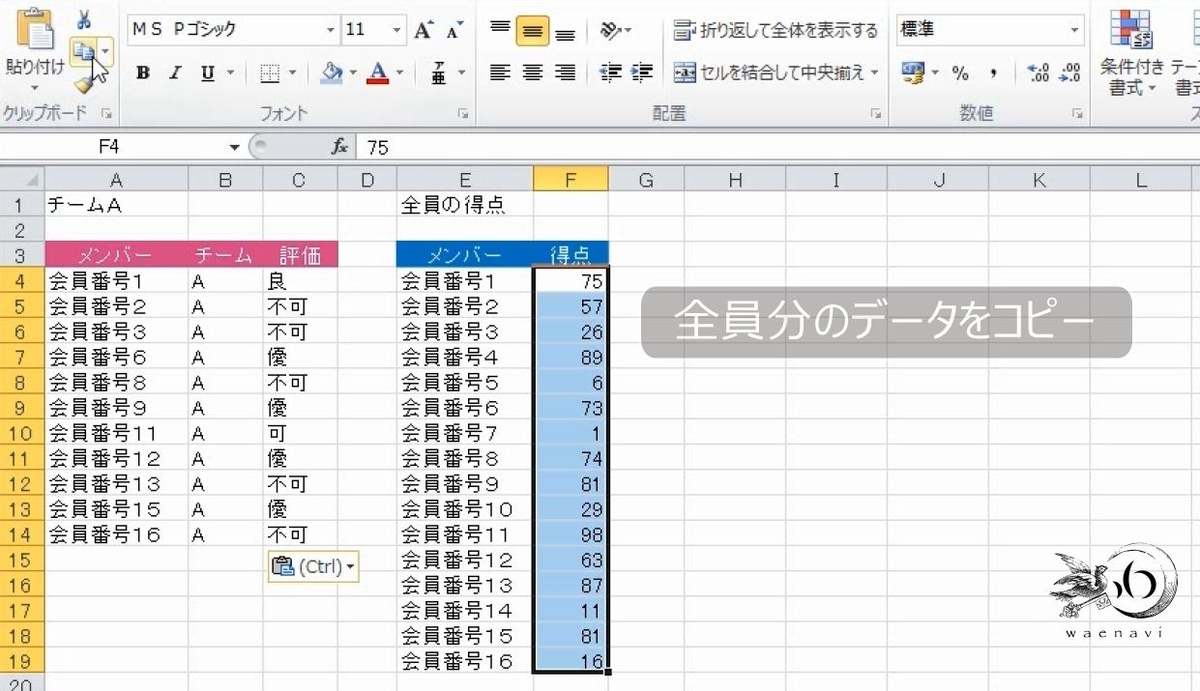The height and width of the screenshot is (691, 1200).
Task: Click the Borders grid icon
Action: (269, 73)
